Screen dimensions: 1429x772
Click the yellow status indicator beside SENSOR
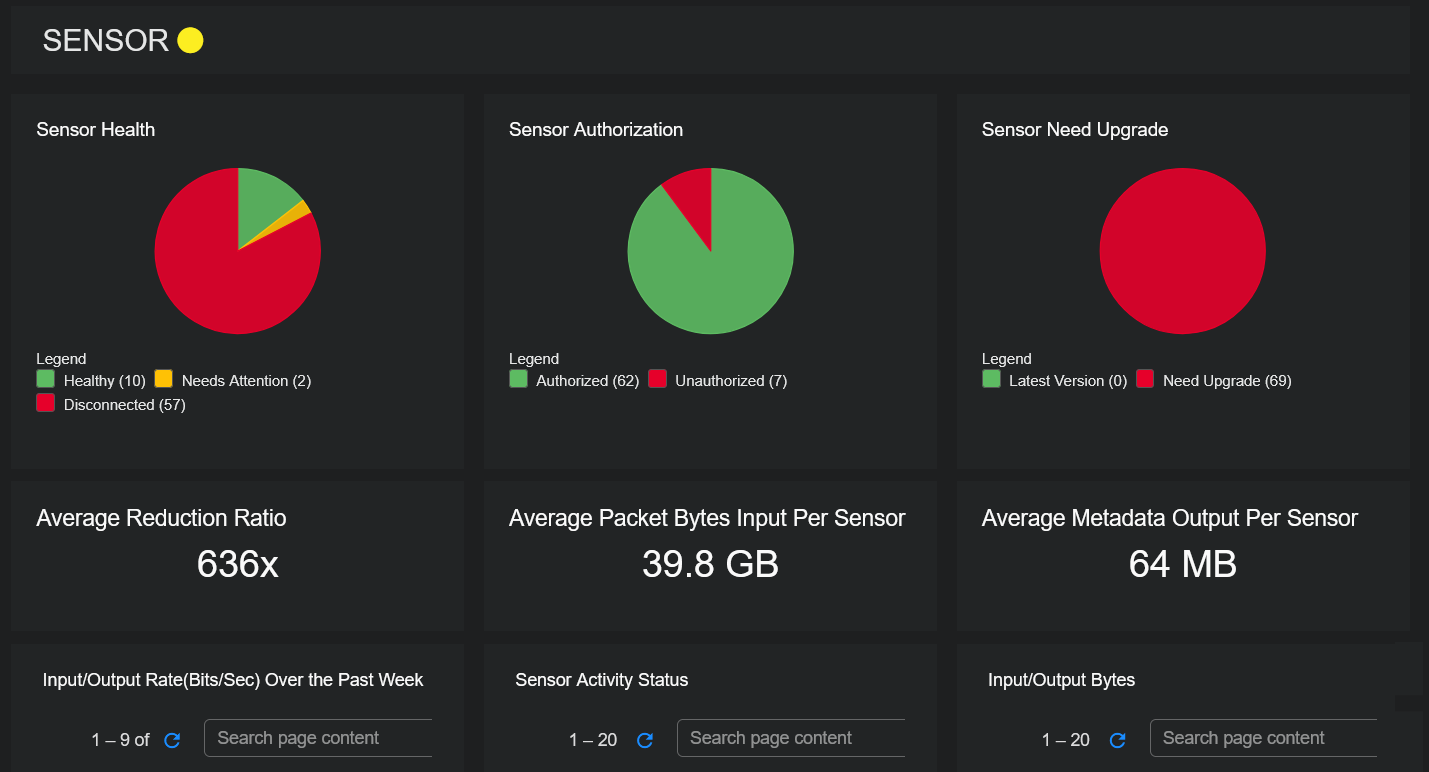point(190,40)
